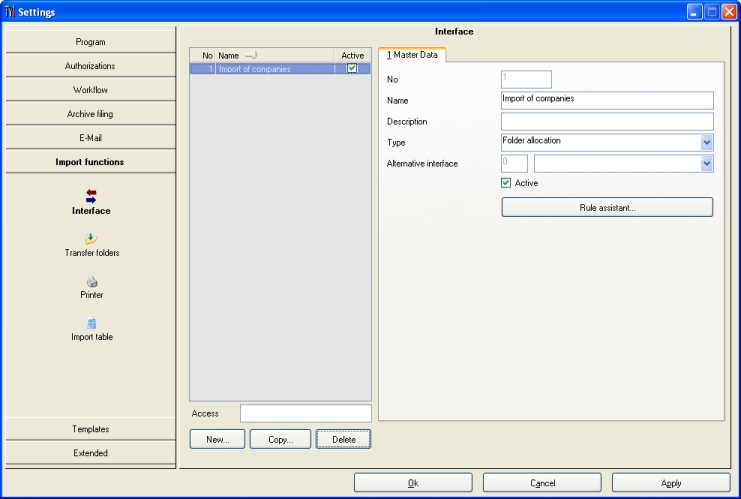The image size is (741, 499).
Task: Open the E-Mail section
Action: pyautogui.click(x=90, y=138)
